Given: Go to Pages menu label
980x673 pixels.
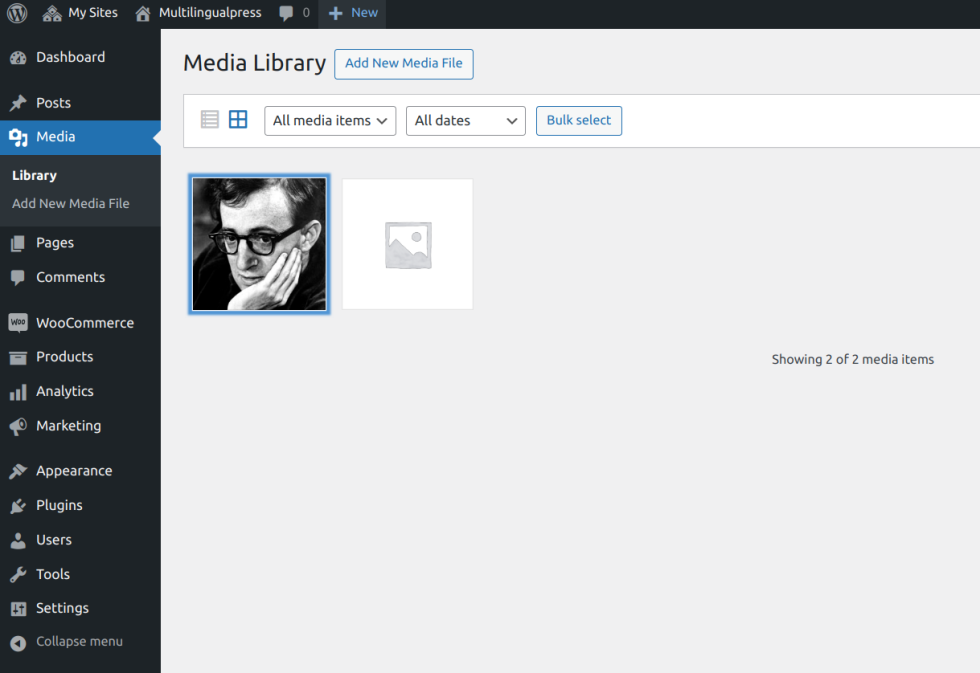Looking at the screenshot, I should pyautogui.click(x=55, y=243).
